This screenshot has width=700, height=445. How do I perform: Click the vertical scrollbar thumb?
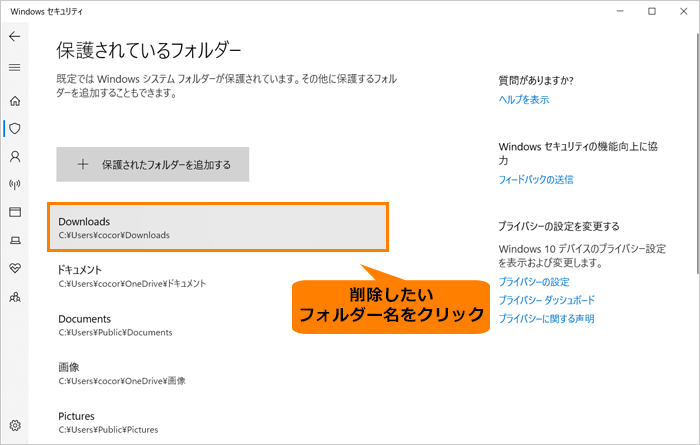pos(697,153)
